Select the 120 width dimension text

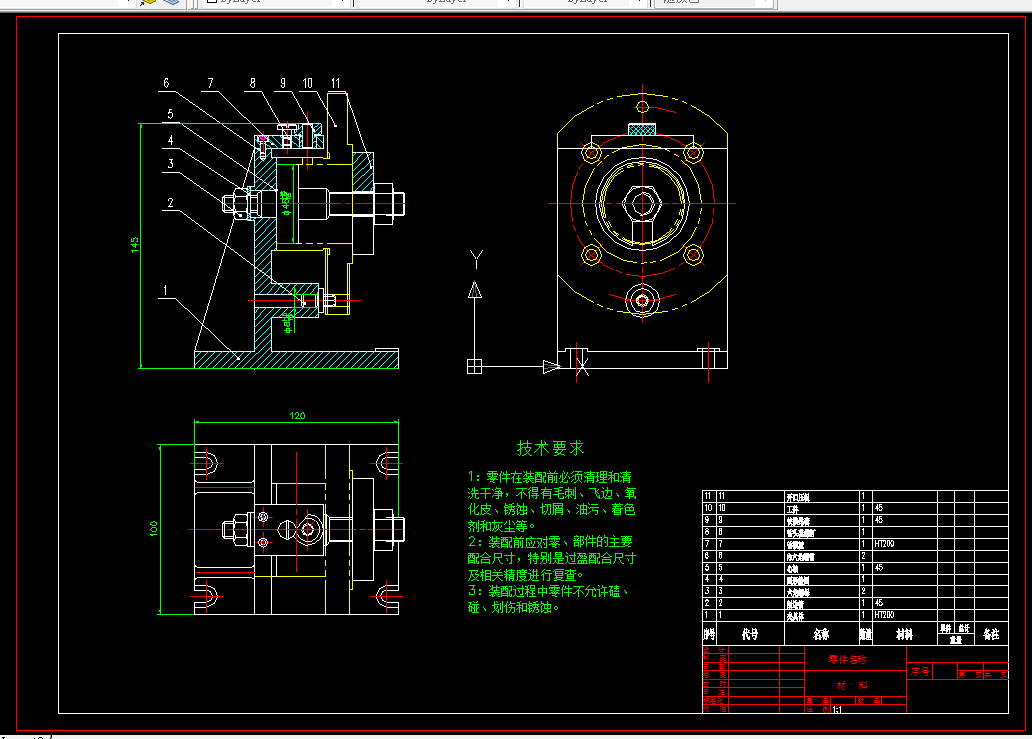[x=297, y=415]
